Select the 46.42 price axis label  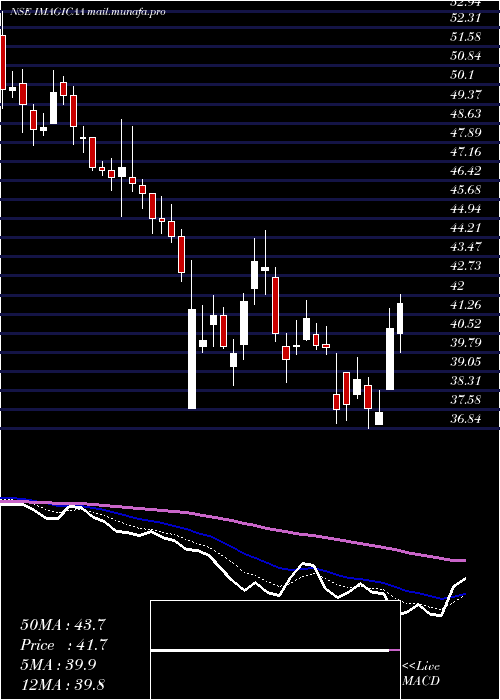tap(465, 171)
